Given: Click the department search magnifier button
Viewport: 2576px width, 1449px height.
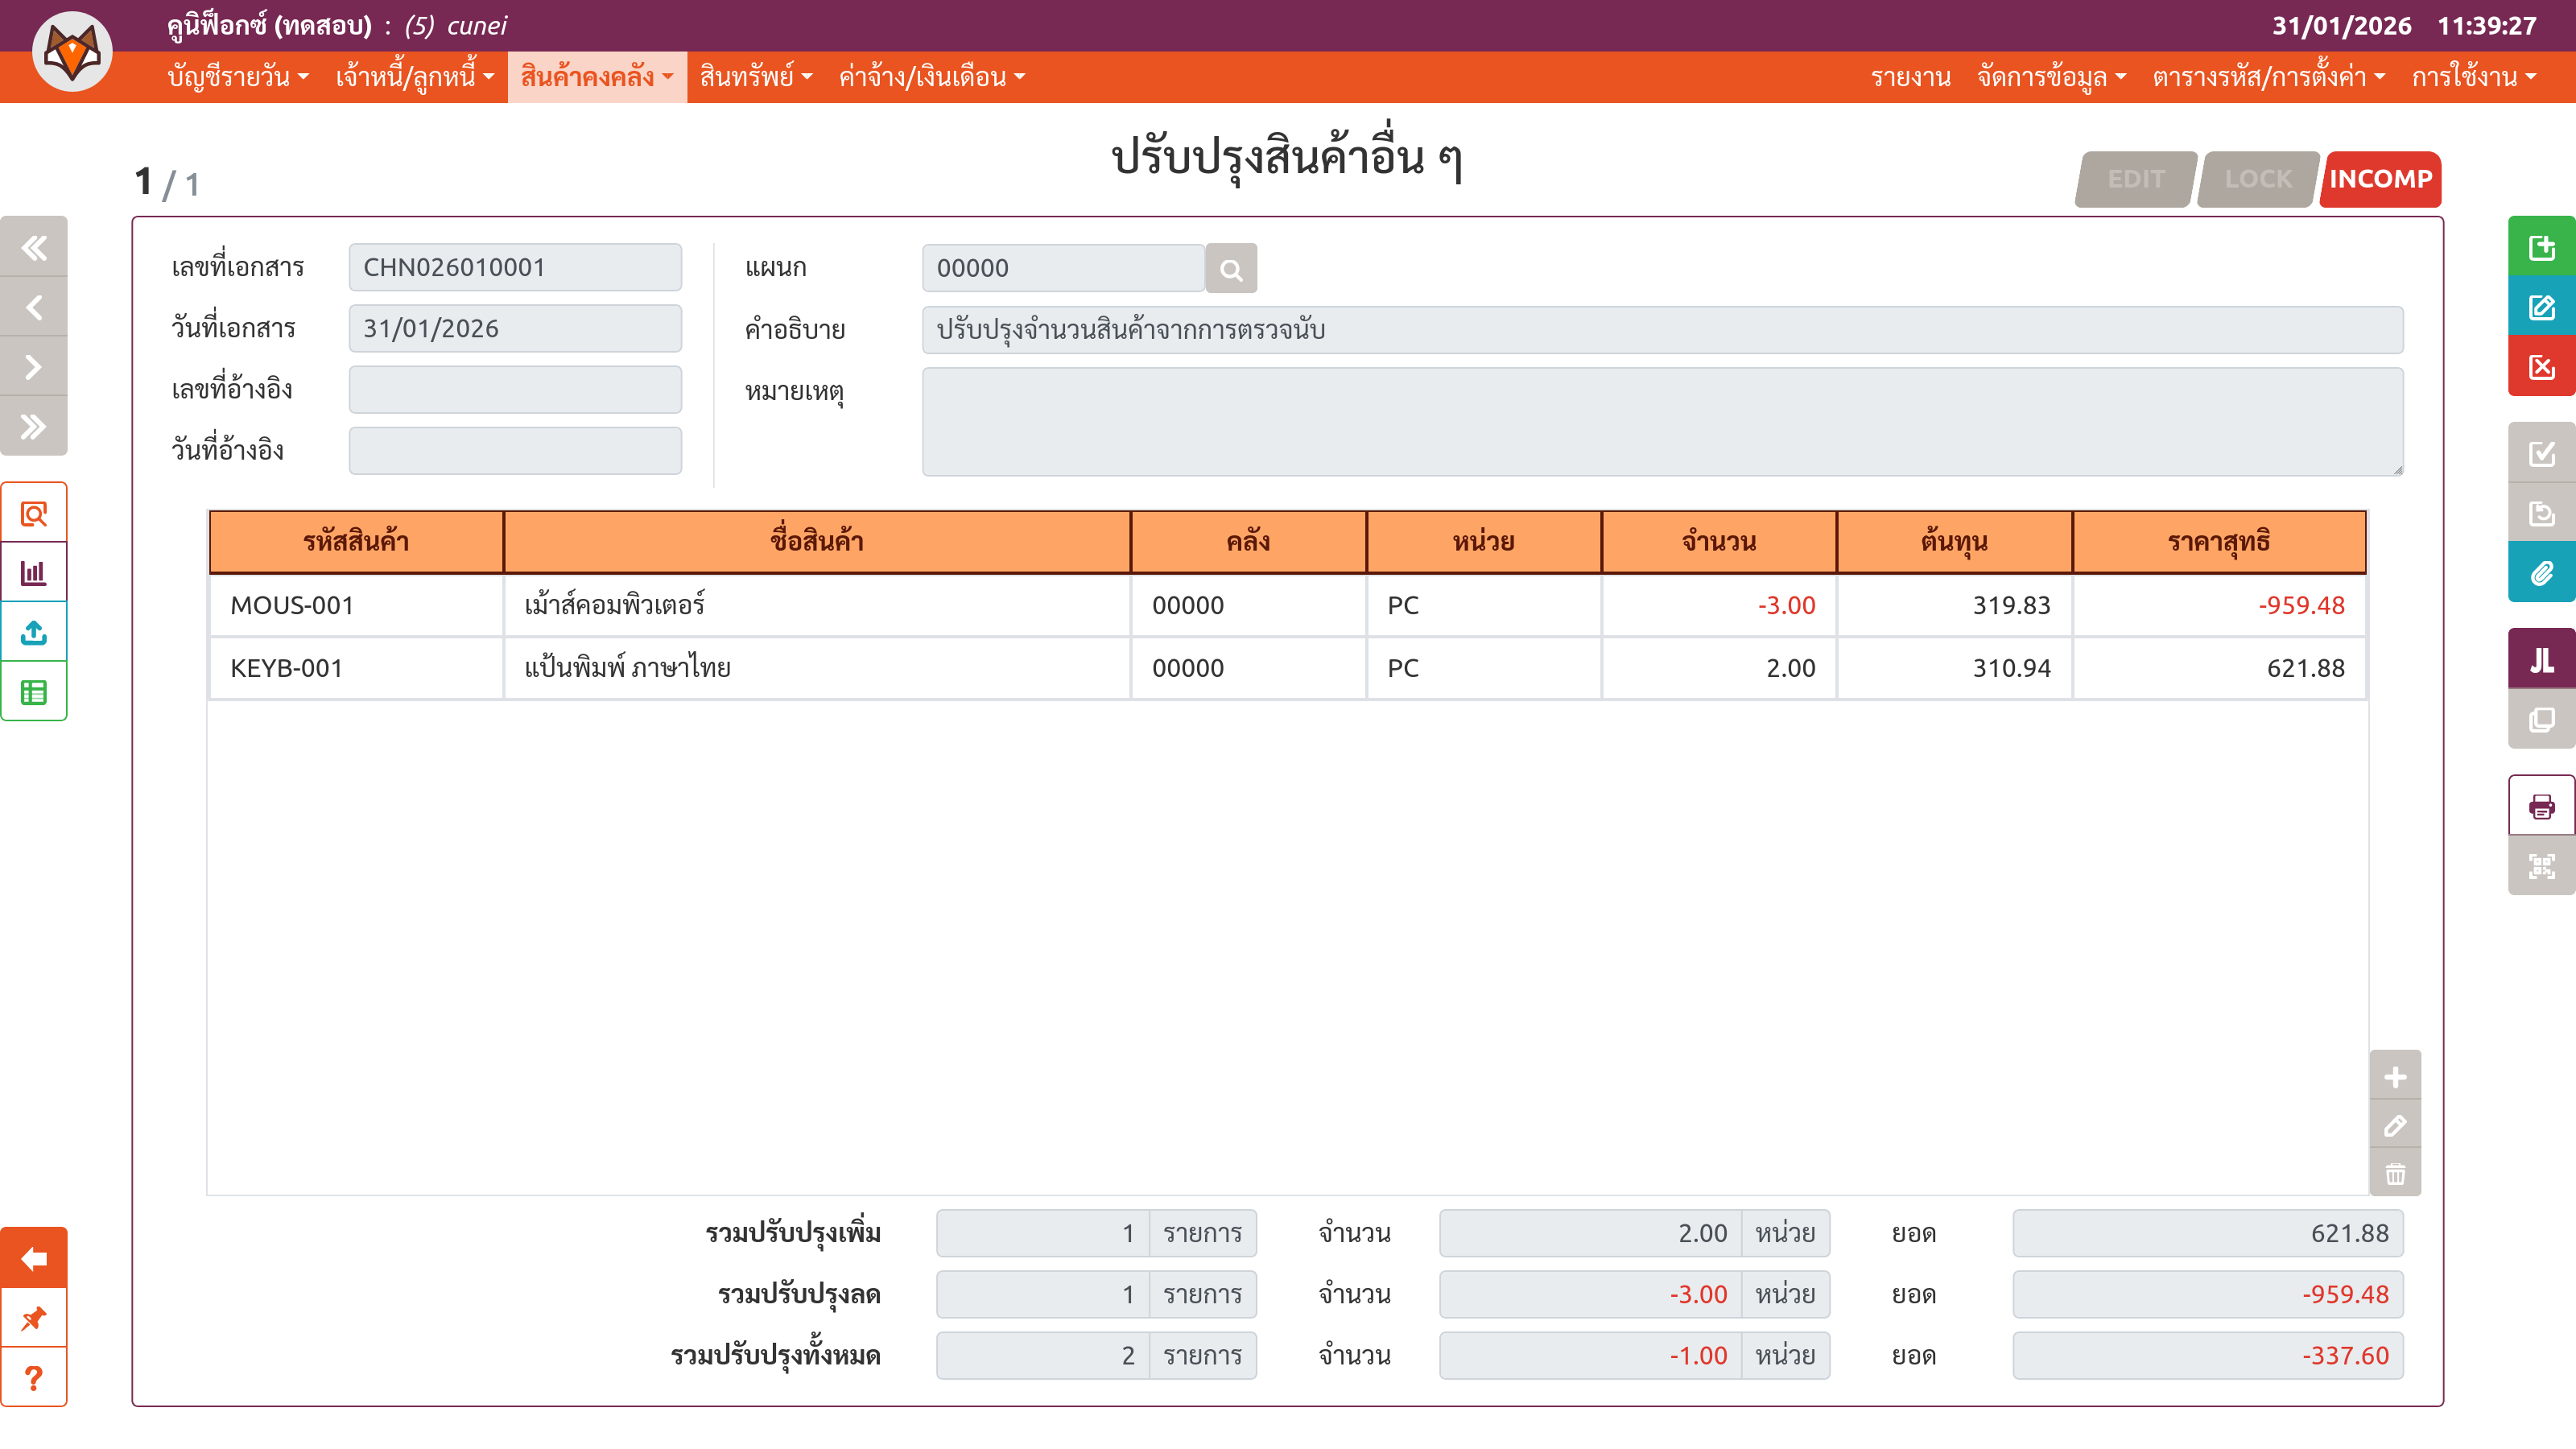Looking at the screenshot, I should (x=1231, y=269).
